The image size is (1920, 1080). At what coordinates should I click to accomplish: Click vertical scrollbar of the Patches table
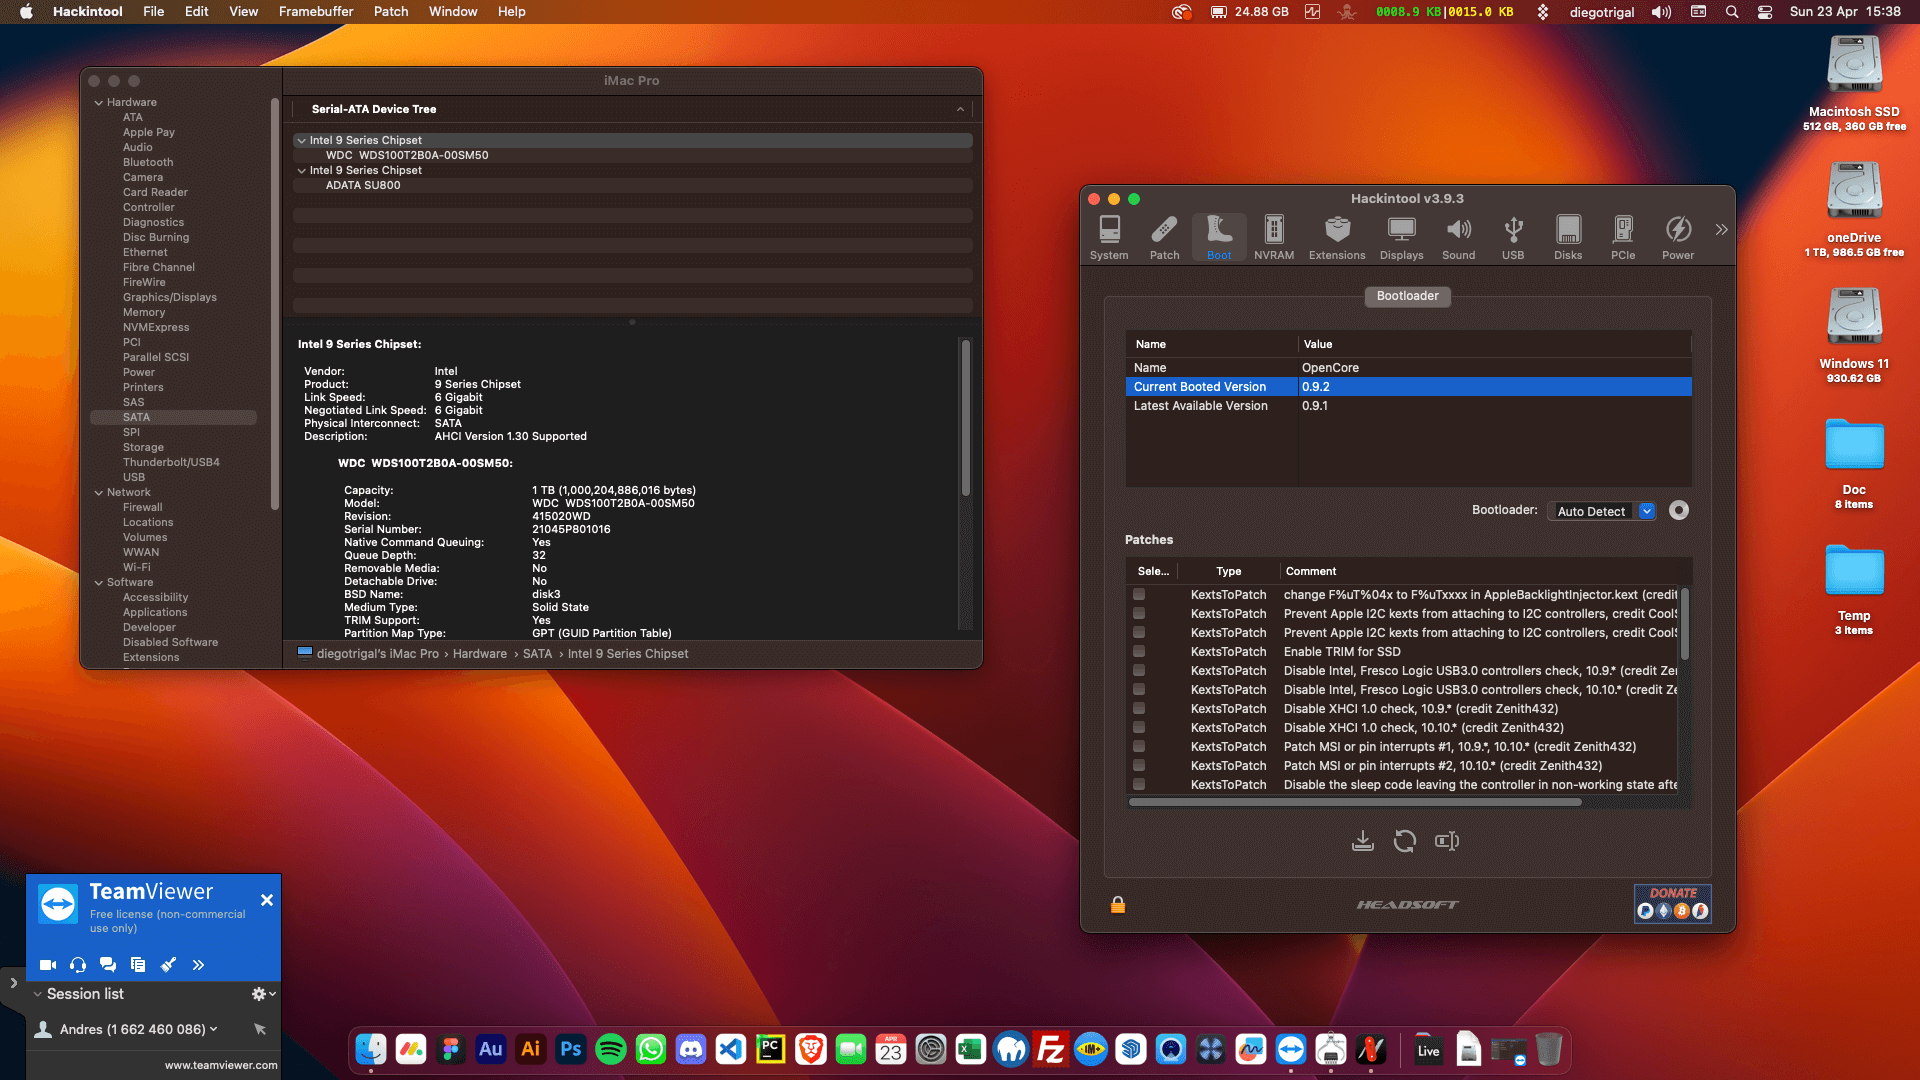[1684, 624]
